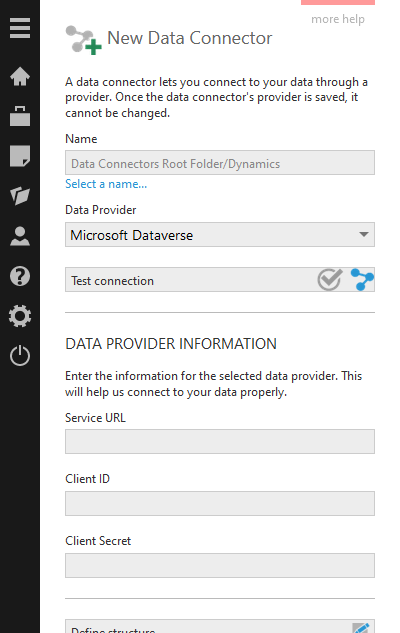Focus the Client ID field

220,503
